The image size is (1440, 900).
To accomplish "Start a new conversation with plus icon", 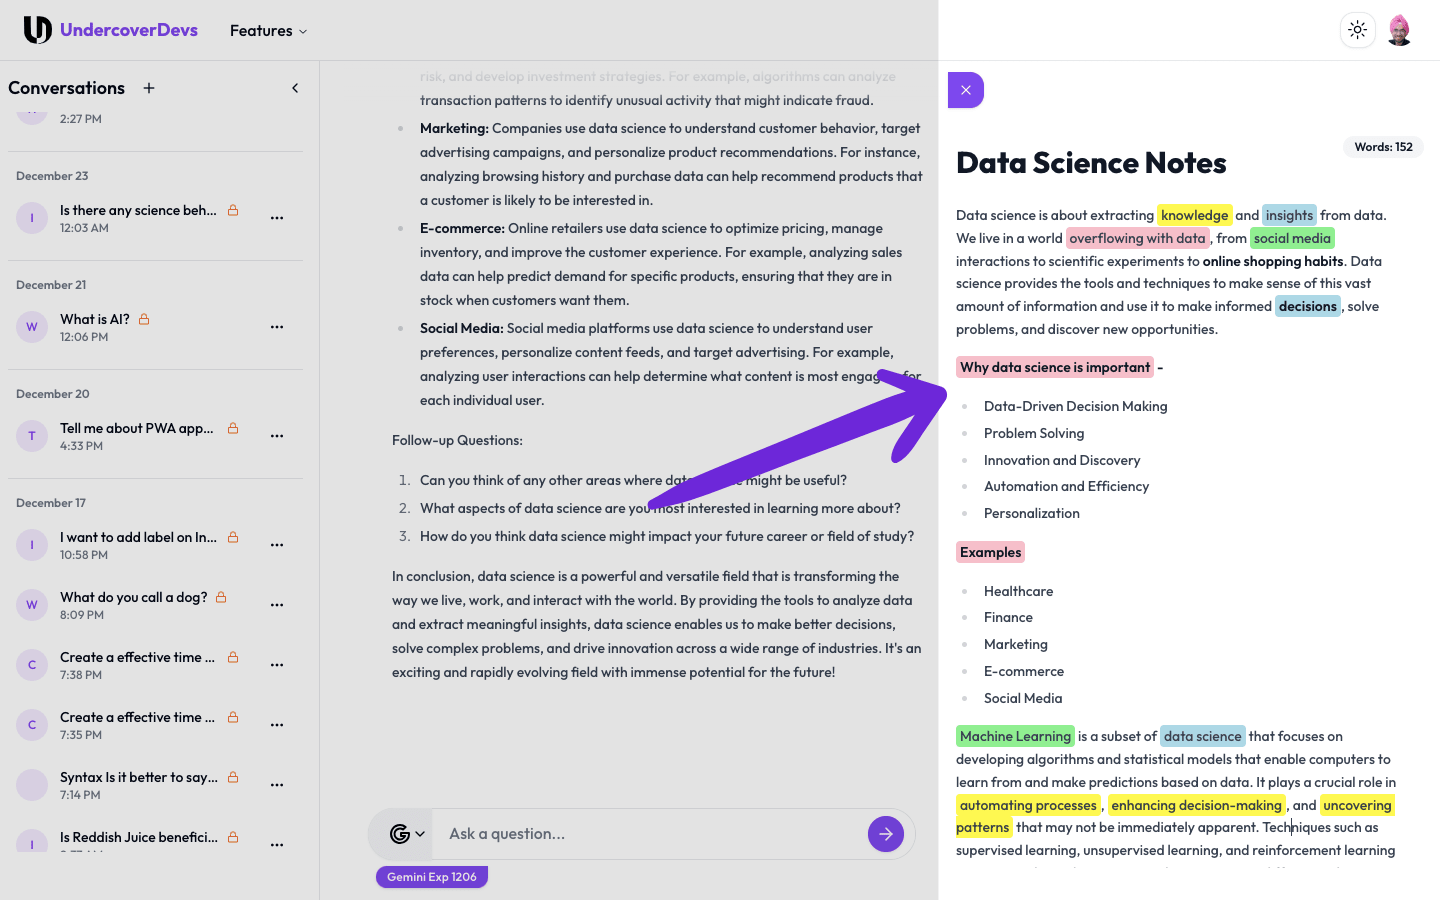I will (149, 88).
